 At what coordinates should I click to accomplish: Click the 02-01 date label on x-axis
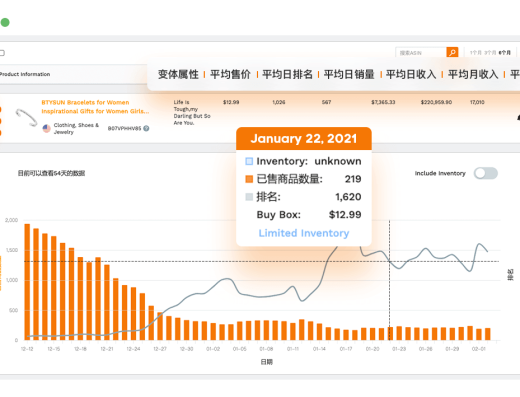click(478, 349)
